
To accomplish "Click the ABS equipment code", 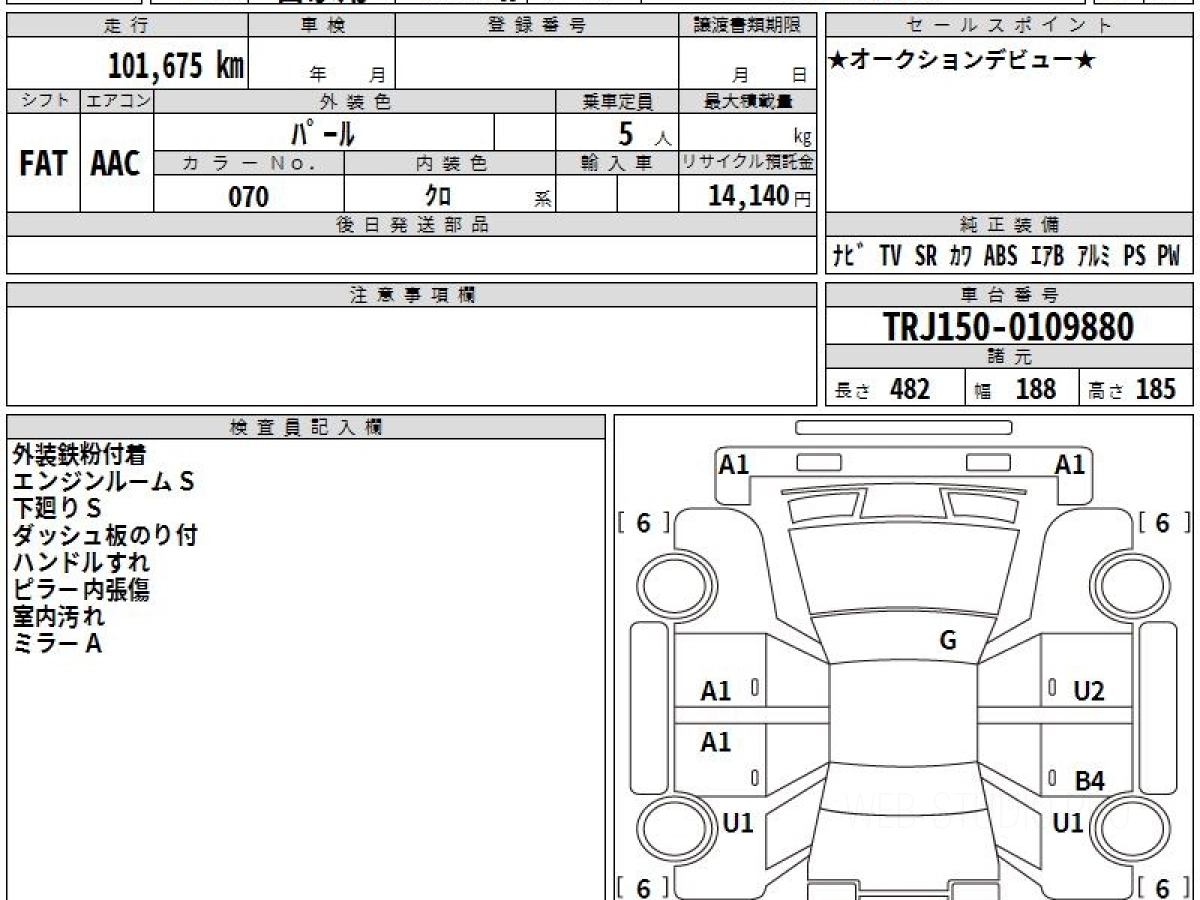I will pyautogui.click(x=1000, y=256).
